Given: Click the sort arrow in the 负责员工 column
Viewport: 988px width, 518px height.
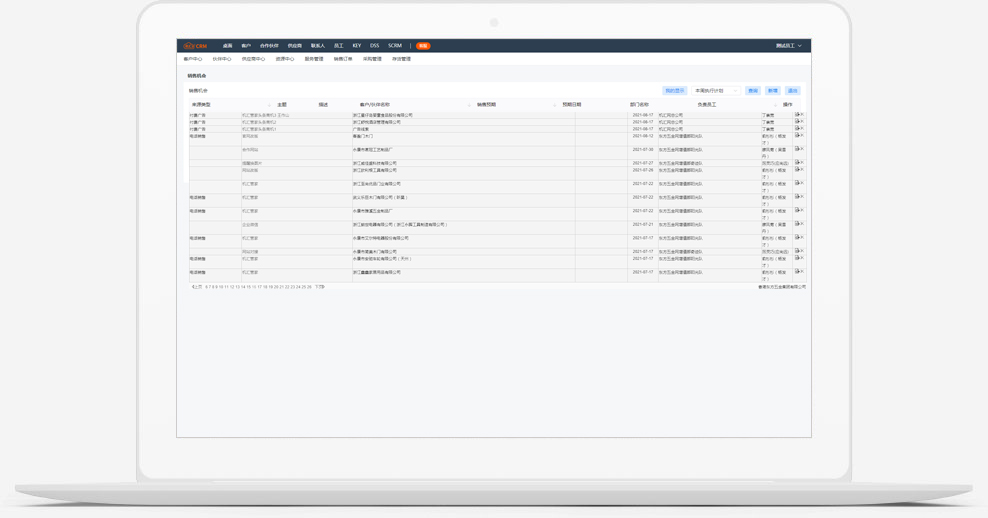Looking at the screenshot, I should coord(775,105).
